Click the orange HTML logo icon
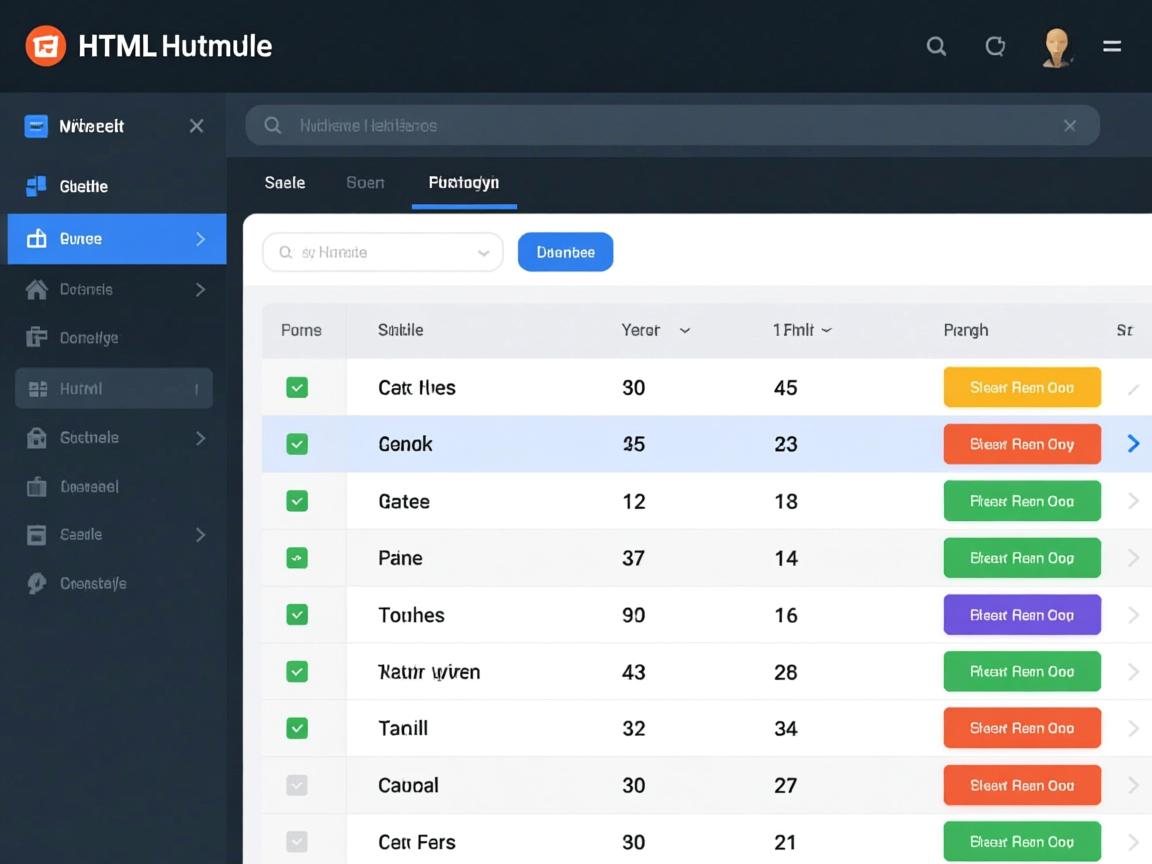The height and width of the screenshot is (864, 1152). pos(46,46)
